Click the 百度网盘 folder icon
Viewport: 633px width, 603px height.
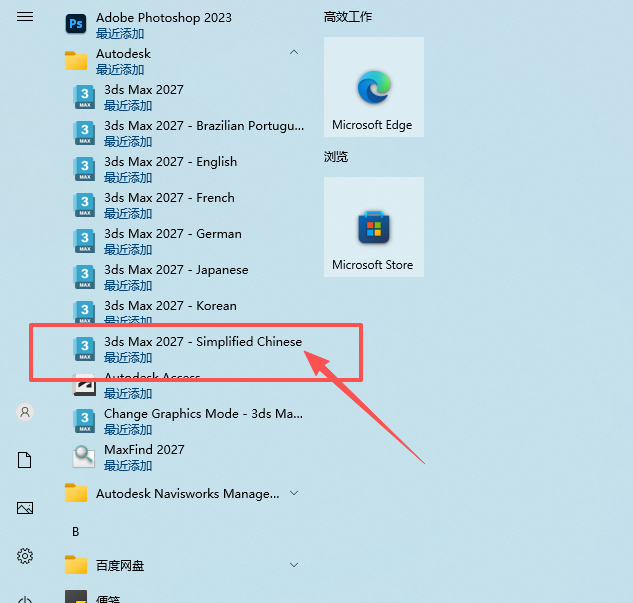coord(76,565)
